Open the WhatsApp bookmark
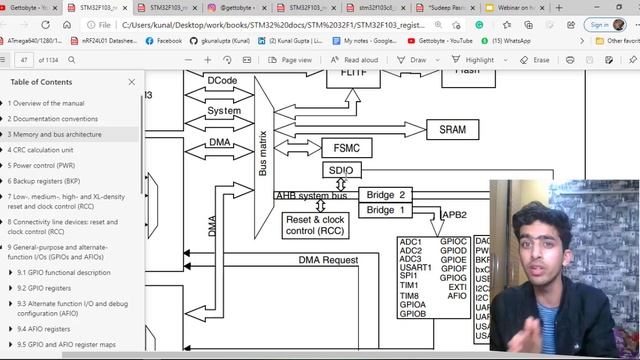 pyautogui.click(x=506, y=41)
